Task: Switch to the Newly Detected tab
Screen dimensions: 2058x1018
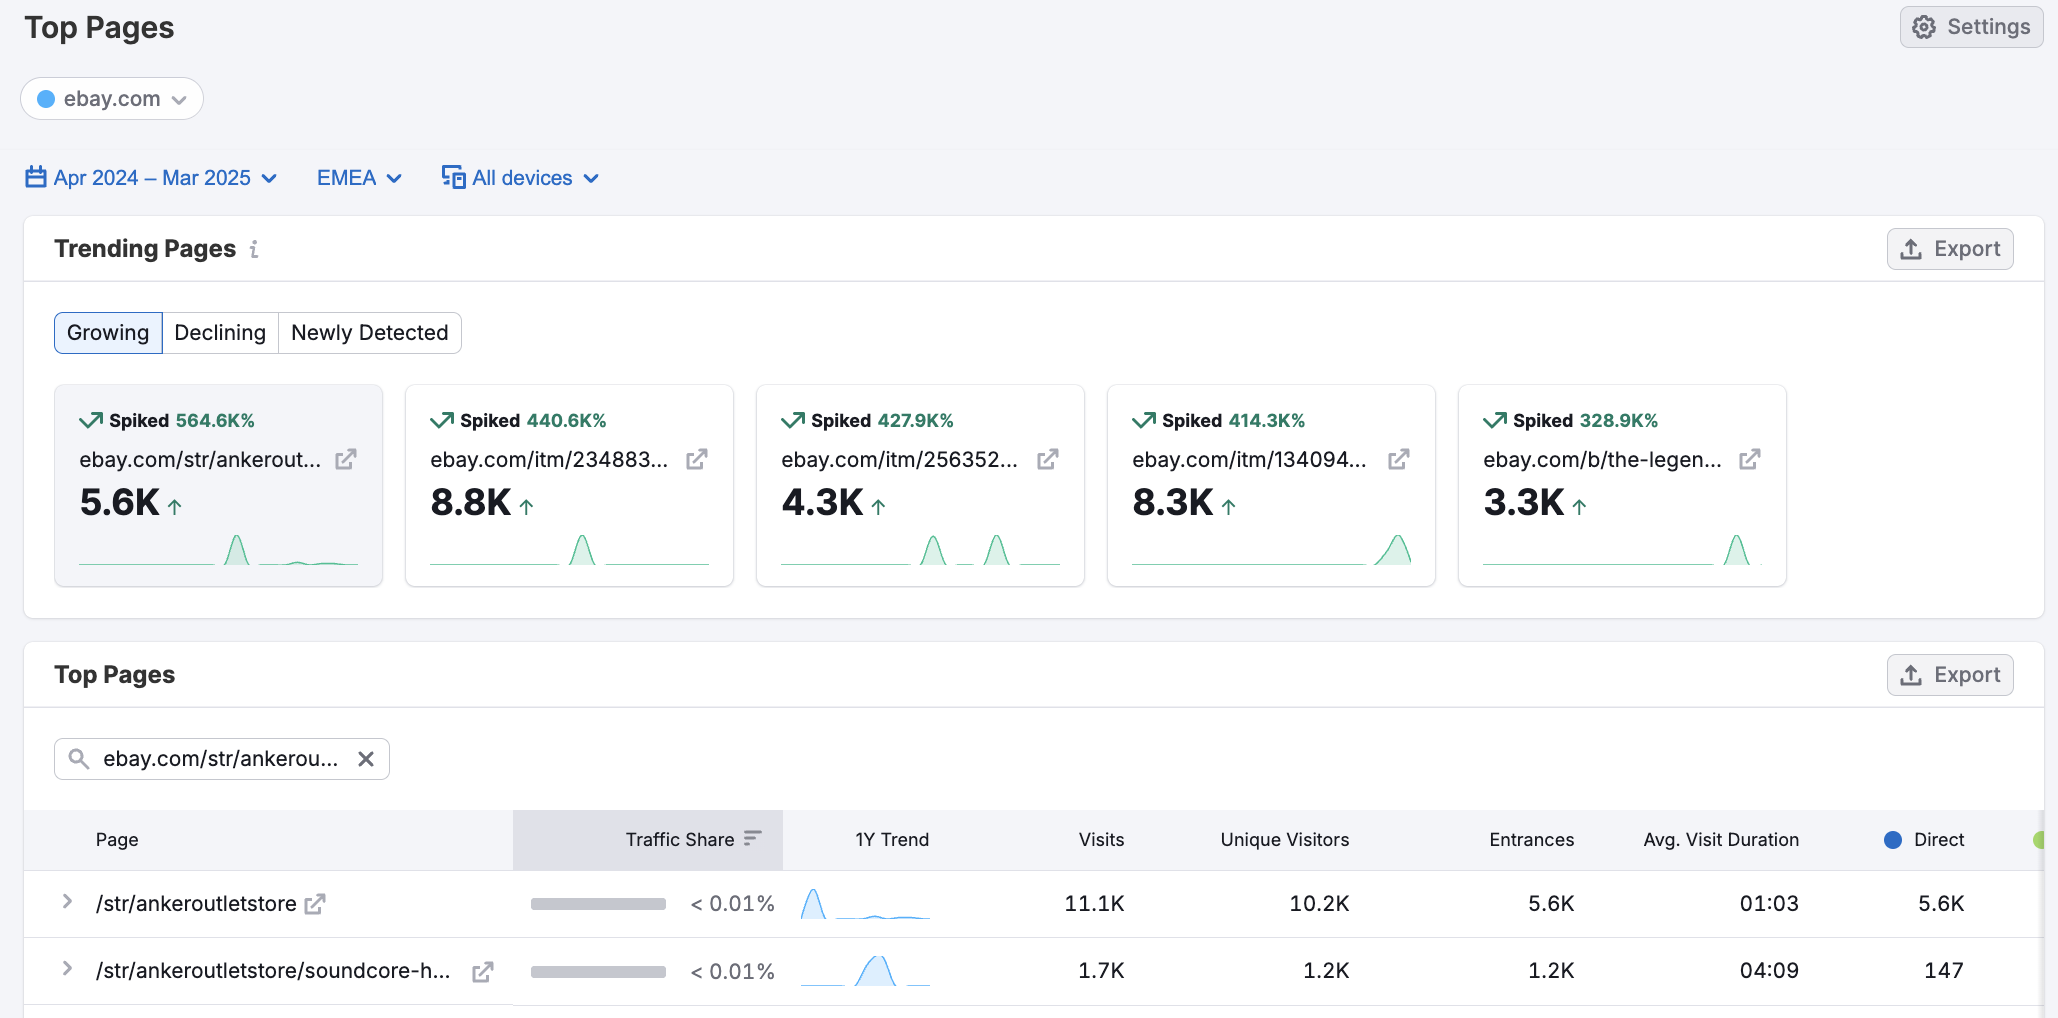Action: [369, 333]
